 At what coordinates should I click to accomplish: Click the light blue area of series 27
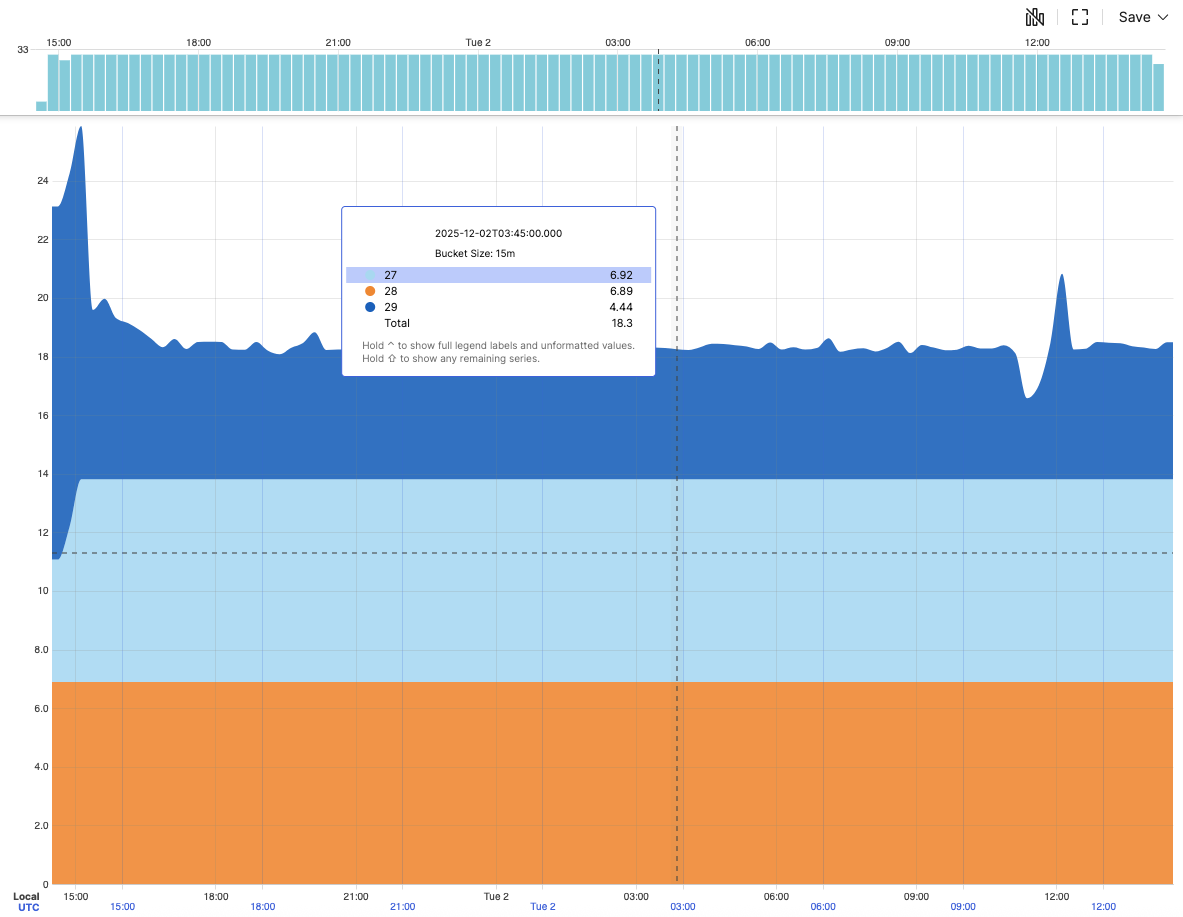coord(612,581)
